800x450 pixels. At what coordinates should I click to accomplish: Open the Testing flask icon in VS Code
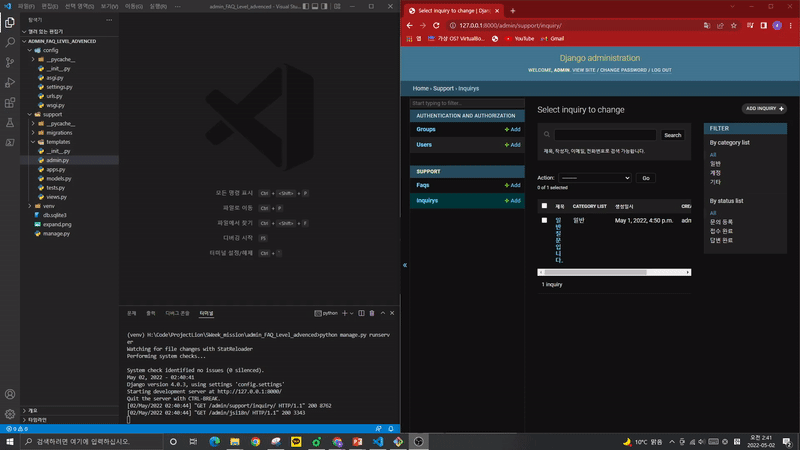(x=10, y=122)
